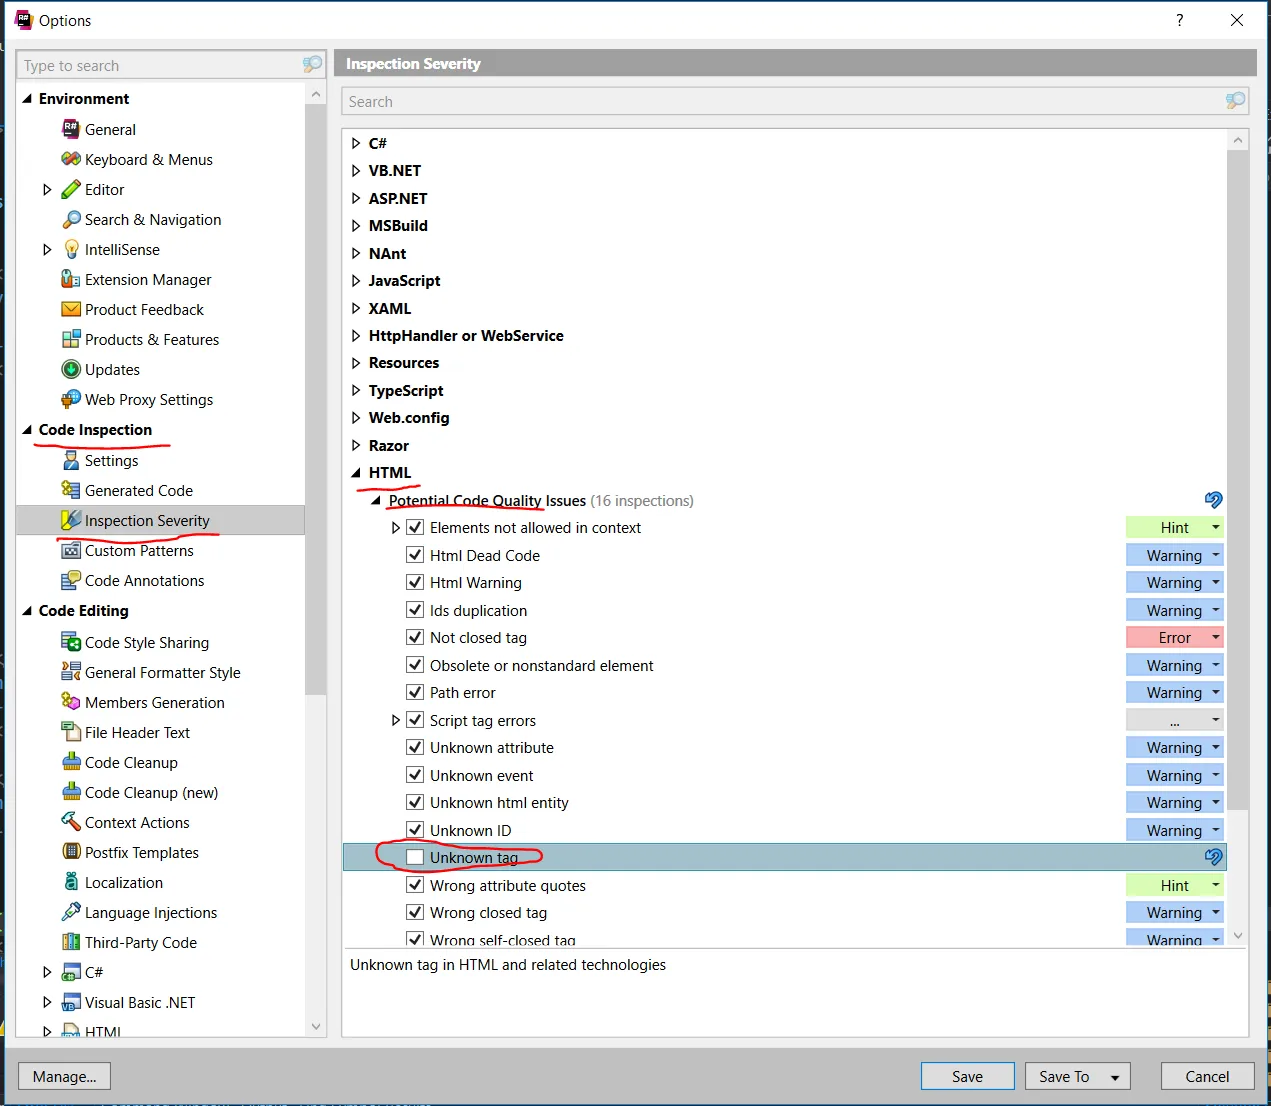The image size is (1271, 1106).
Task: Open Code Cleanup icon
Action: [71, 762]
